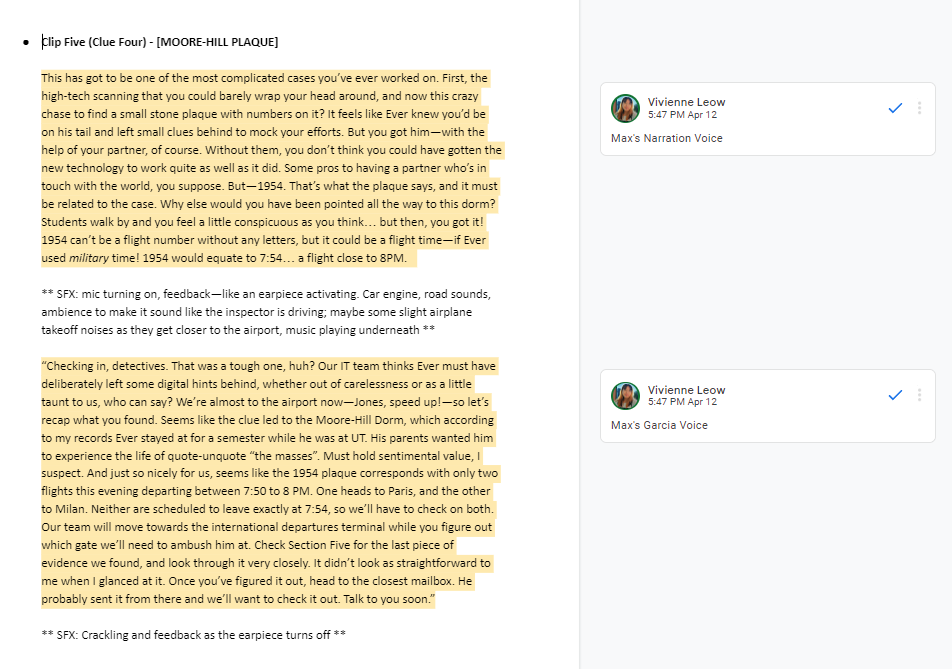Click avatar on the Garcia Voice comment
Viewport: 952px width, 669px height.
(x=626, y=395)
